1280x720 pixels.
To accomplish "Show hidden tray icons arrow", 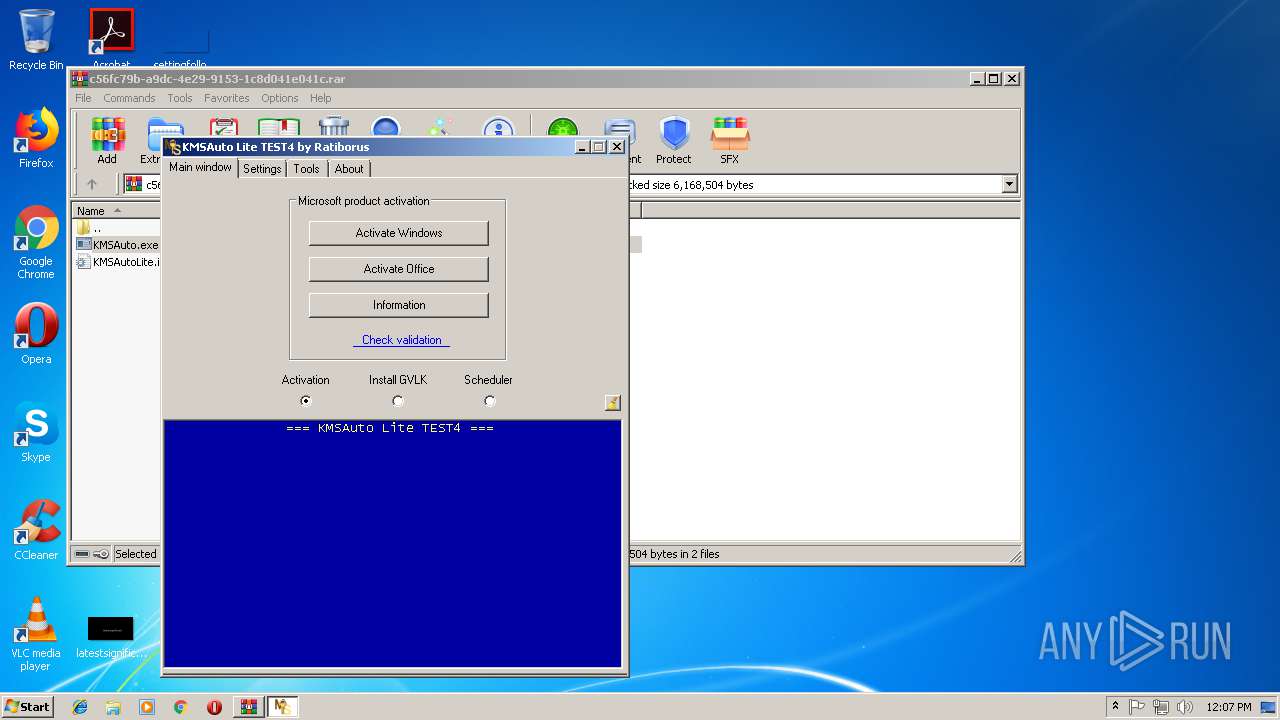I will (x=1115, y=707).
